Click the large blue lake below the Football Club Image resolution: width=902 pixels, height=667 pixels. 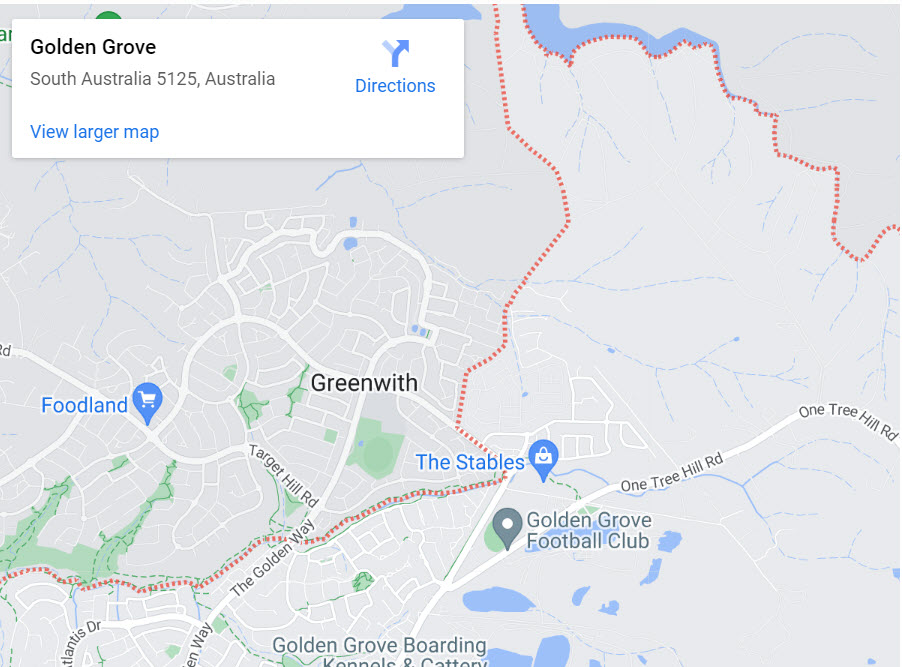[499, 600]
